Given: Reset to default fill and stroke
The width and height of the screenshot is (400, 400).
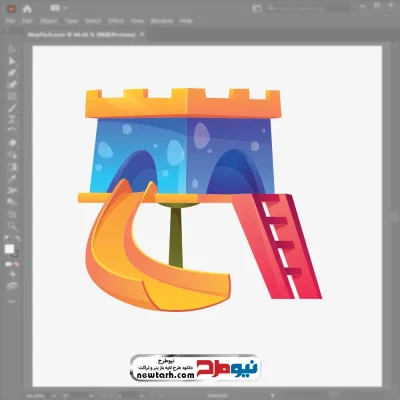Looking at the screenshot, I should tap(6, 239).
